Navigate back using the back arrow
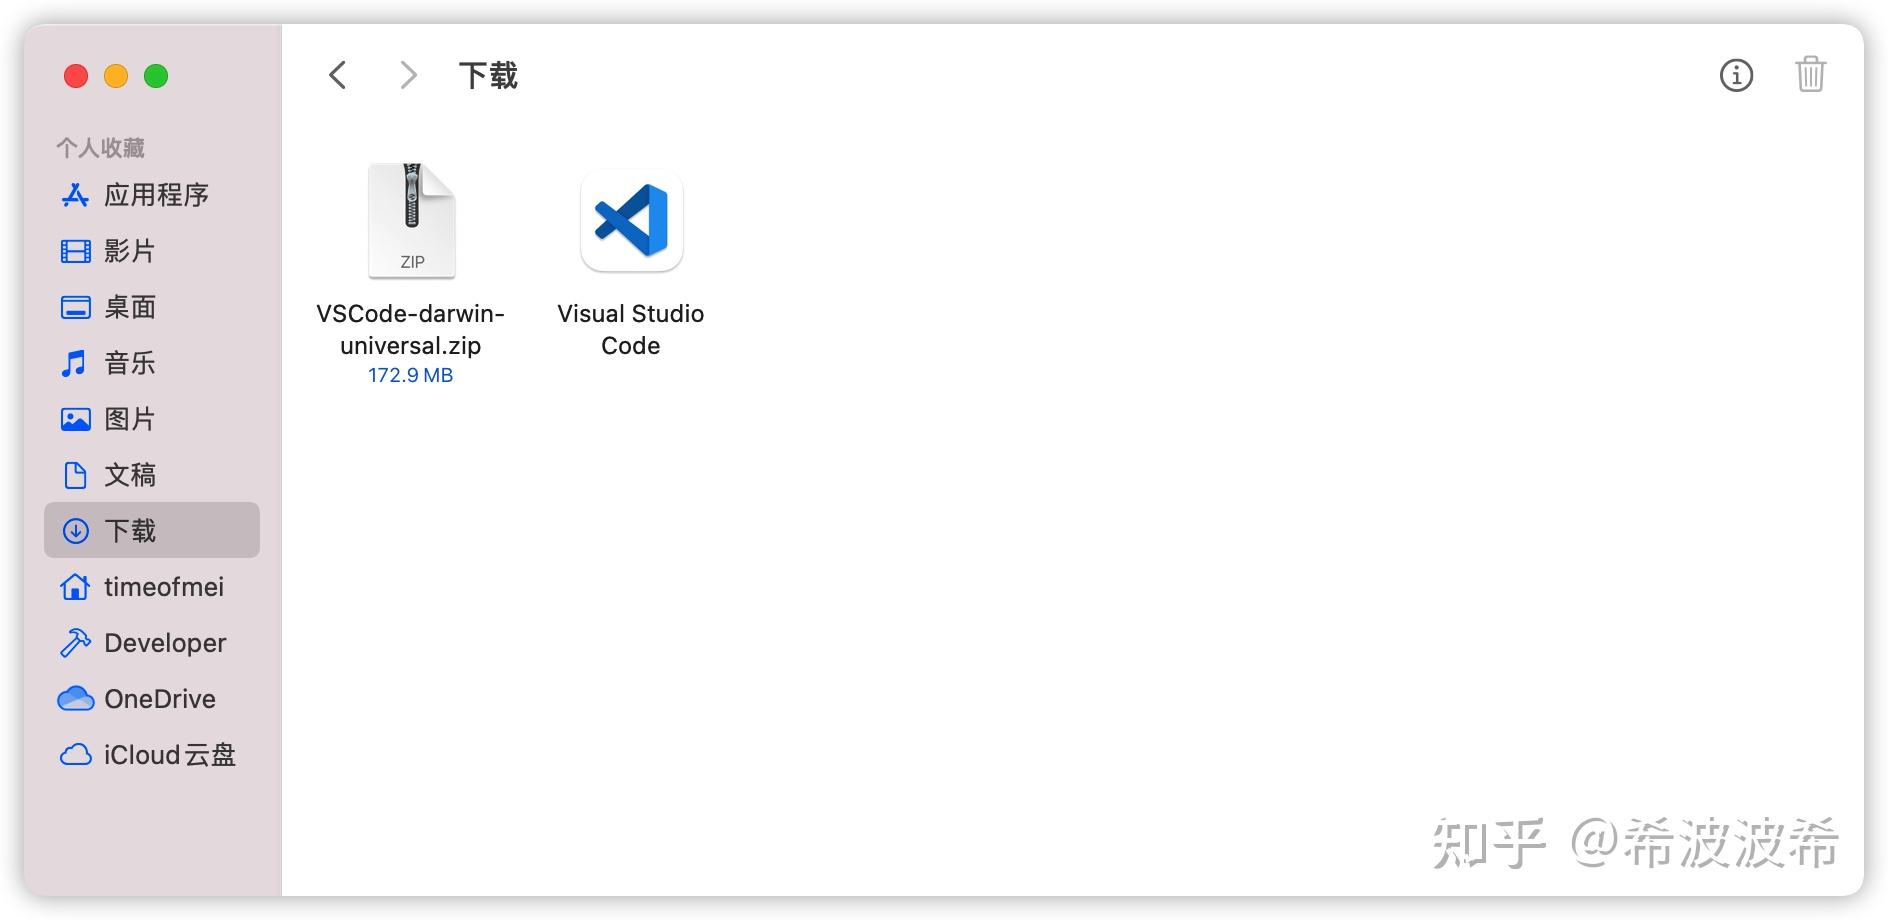Screen dimensions: 1888x920 pos(337,74)
